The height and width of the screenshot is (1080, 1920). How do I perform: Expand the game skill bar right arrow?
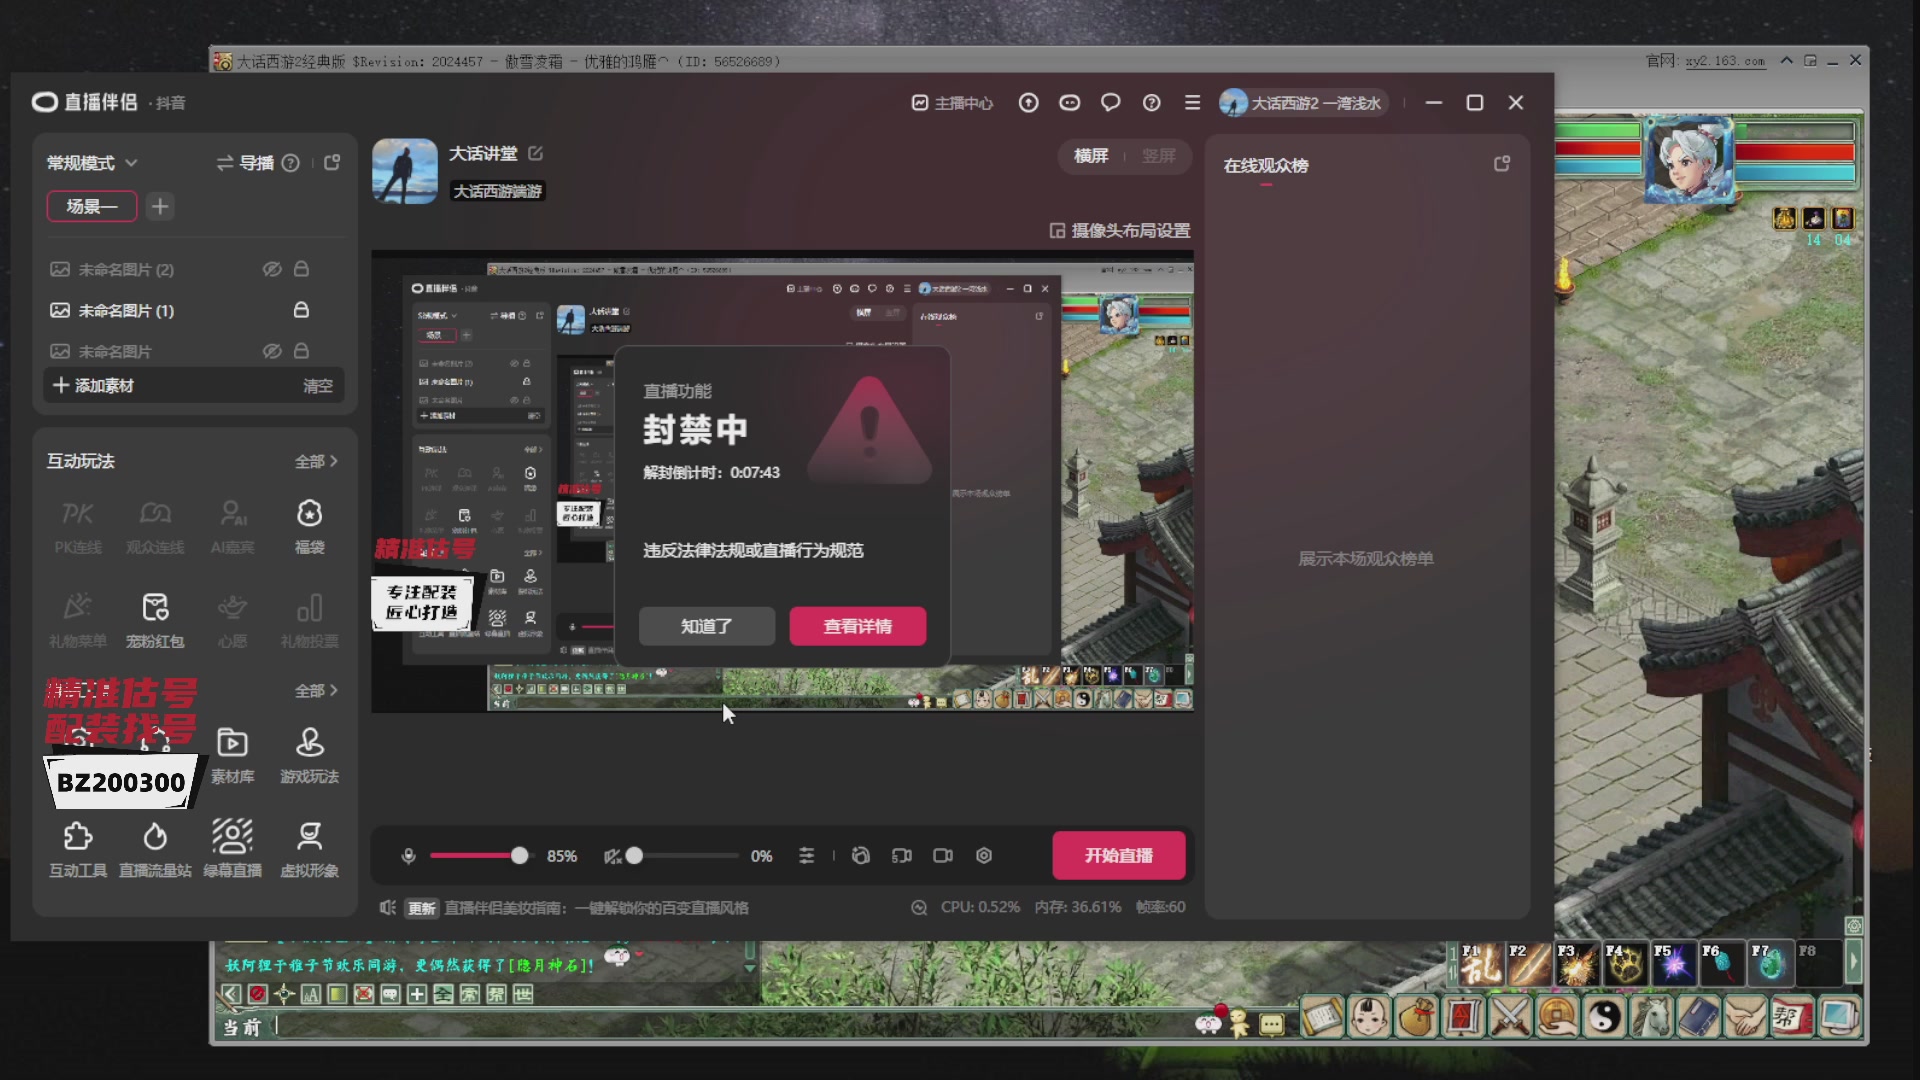pos(1853,963)
